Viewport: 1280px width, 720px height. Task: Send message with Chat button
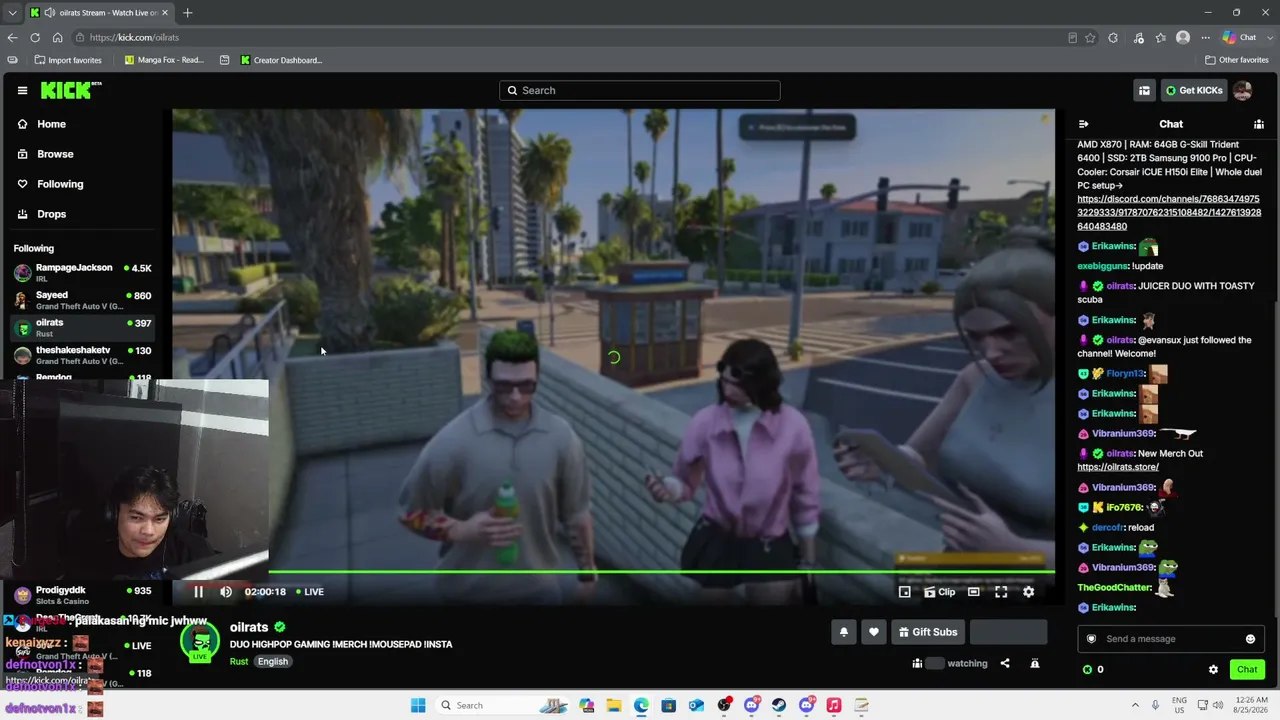pos(1247,670)
